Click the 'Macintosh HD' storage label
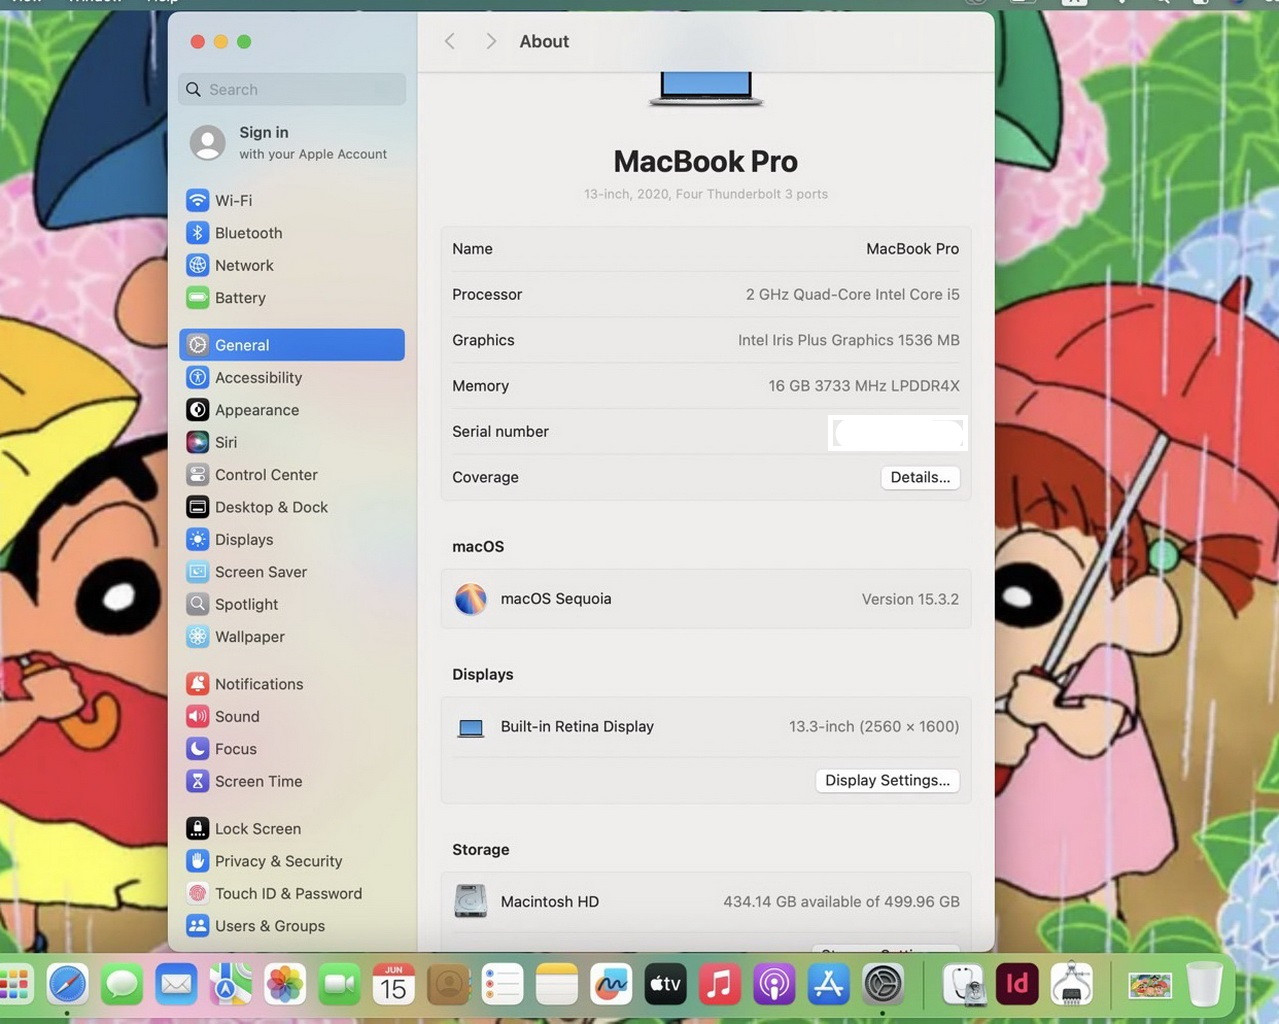 click(550, 902)
